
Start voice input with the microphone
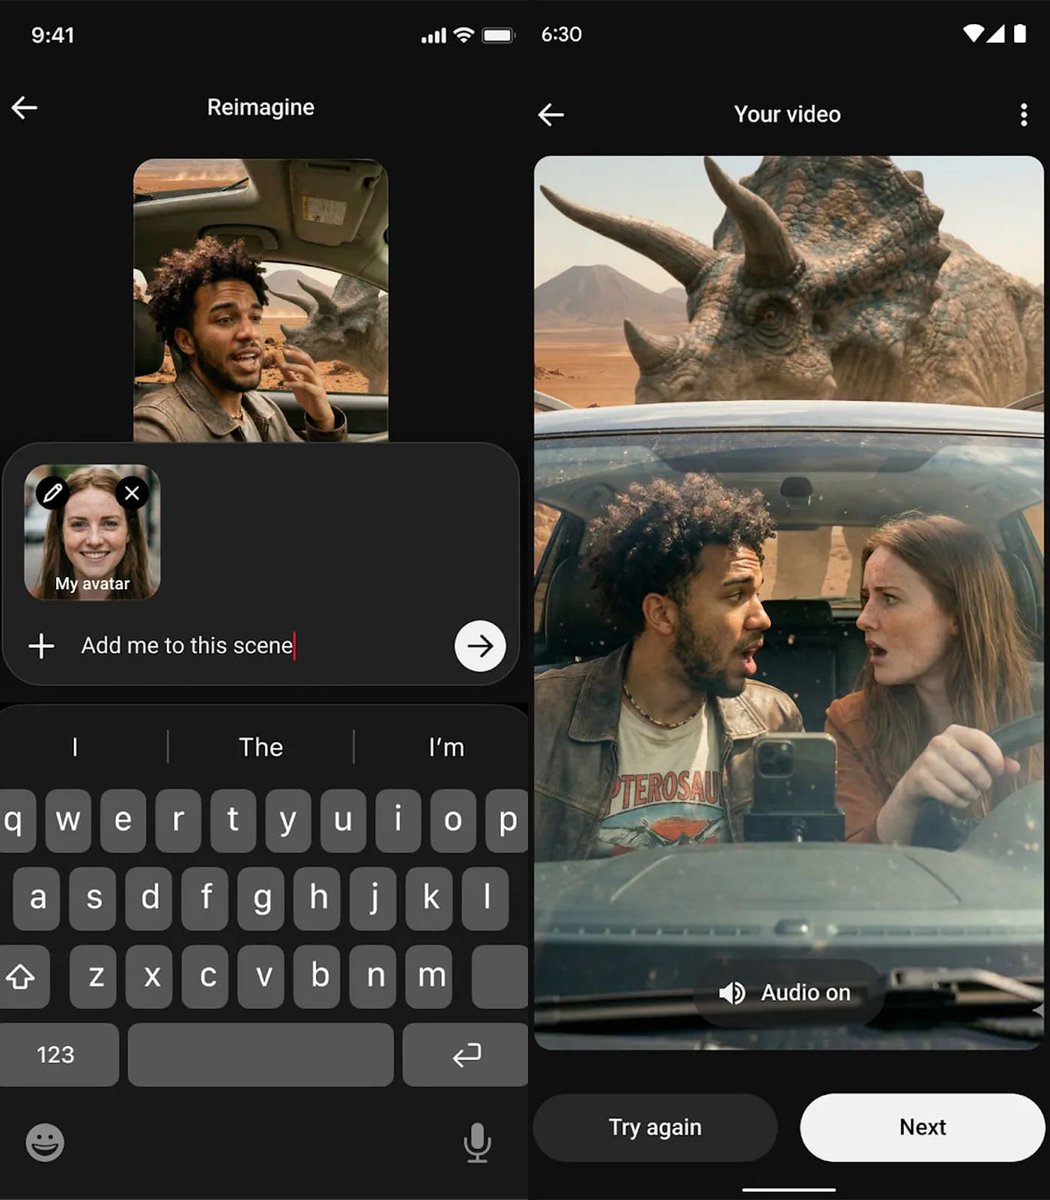coord(478,1142)
